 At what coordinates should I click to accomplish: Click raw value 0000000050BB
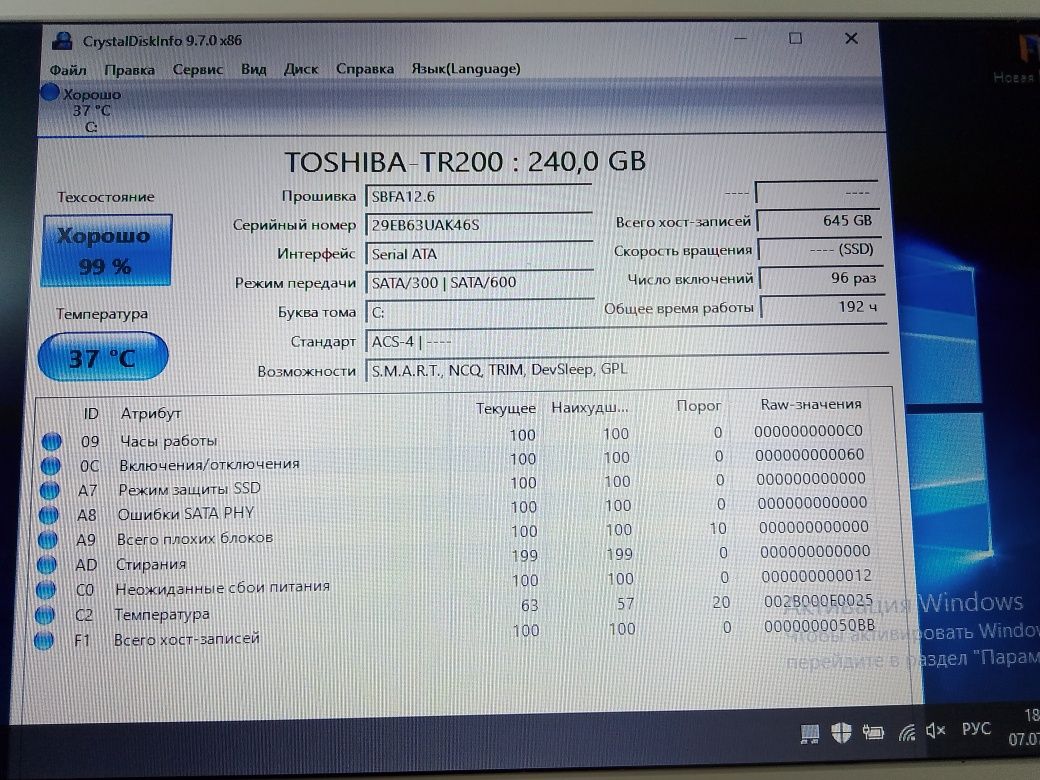pos(819,626)
